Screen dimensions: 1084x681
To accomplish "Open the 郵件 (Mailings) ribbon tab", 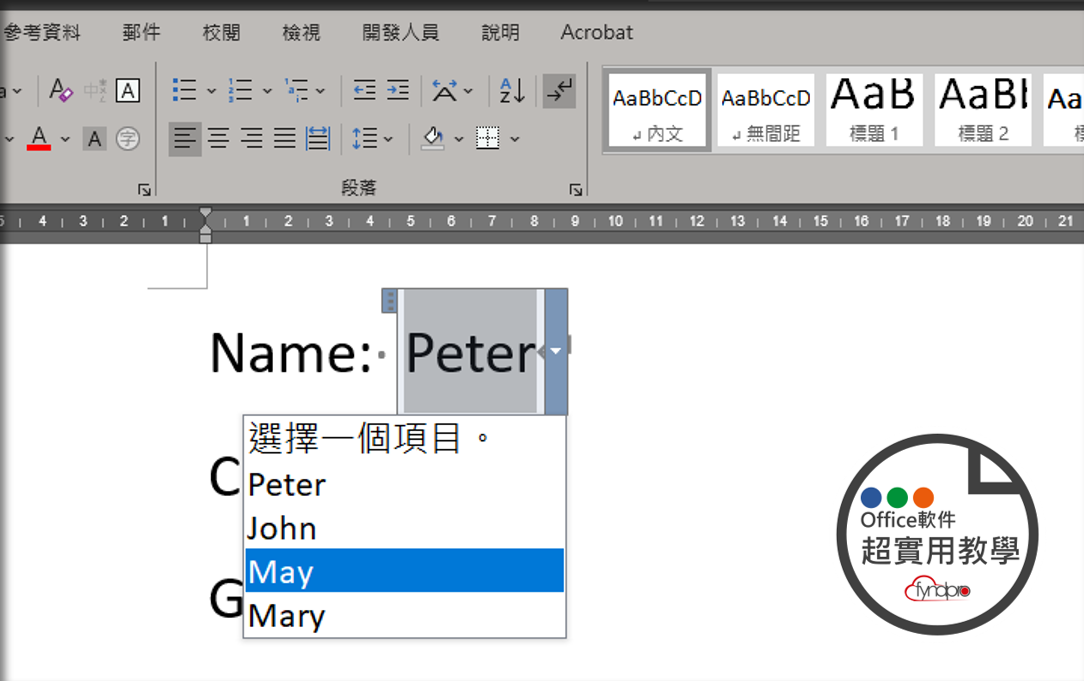I will (x=141, y=32).
